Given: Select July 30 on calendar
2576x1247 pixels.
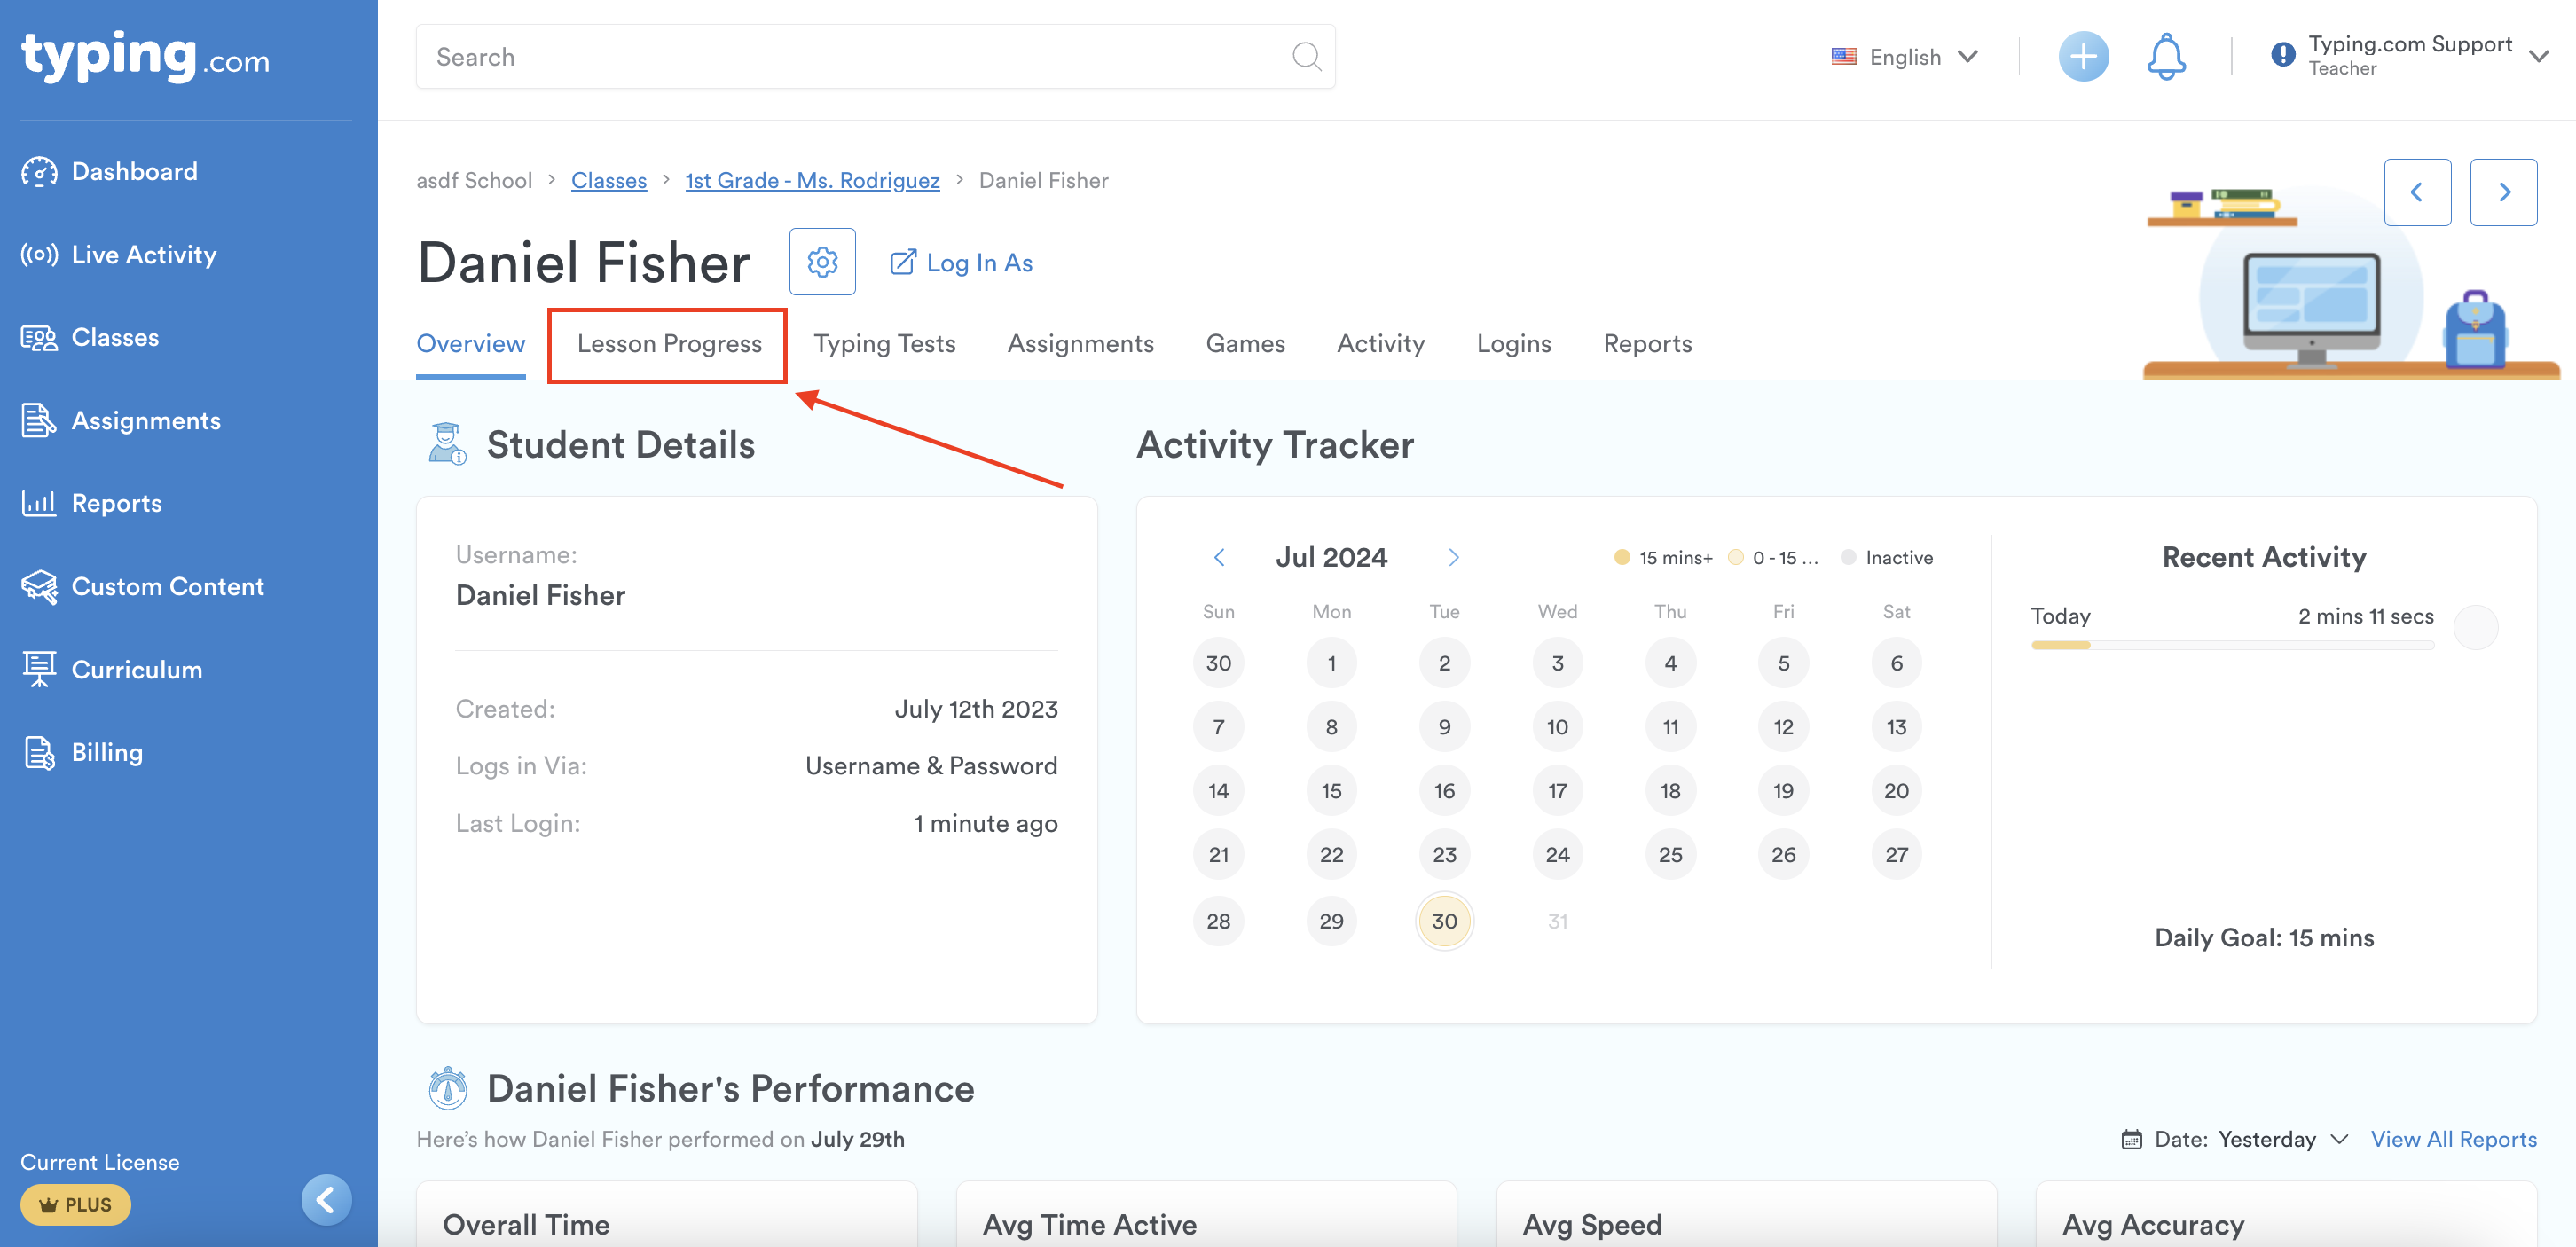Looking at the screenshot, I should [x=1444, y=921].
